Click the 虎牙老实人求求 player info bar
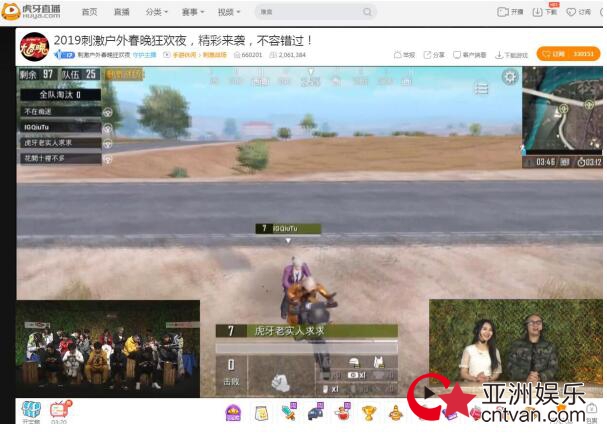Viewport: 607px width, 433px height. click(x=307, y=331)
